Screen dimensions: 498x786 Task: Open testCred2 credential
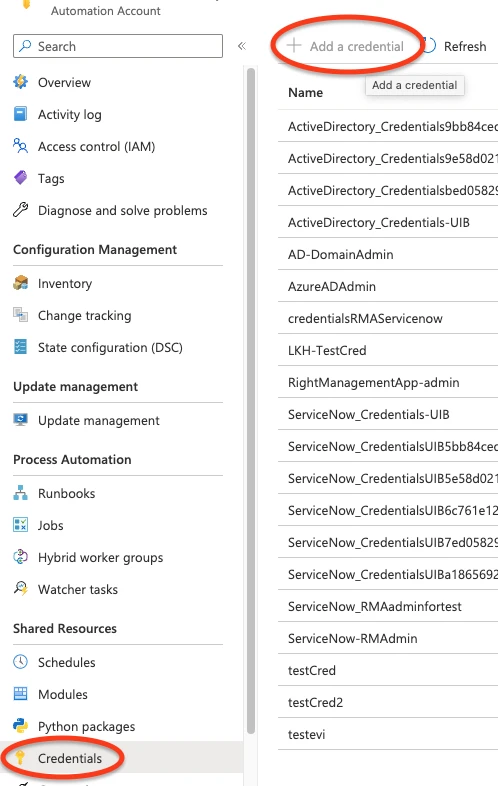tap(388, 702)
